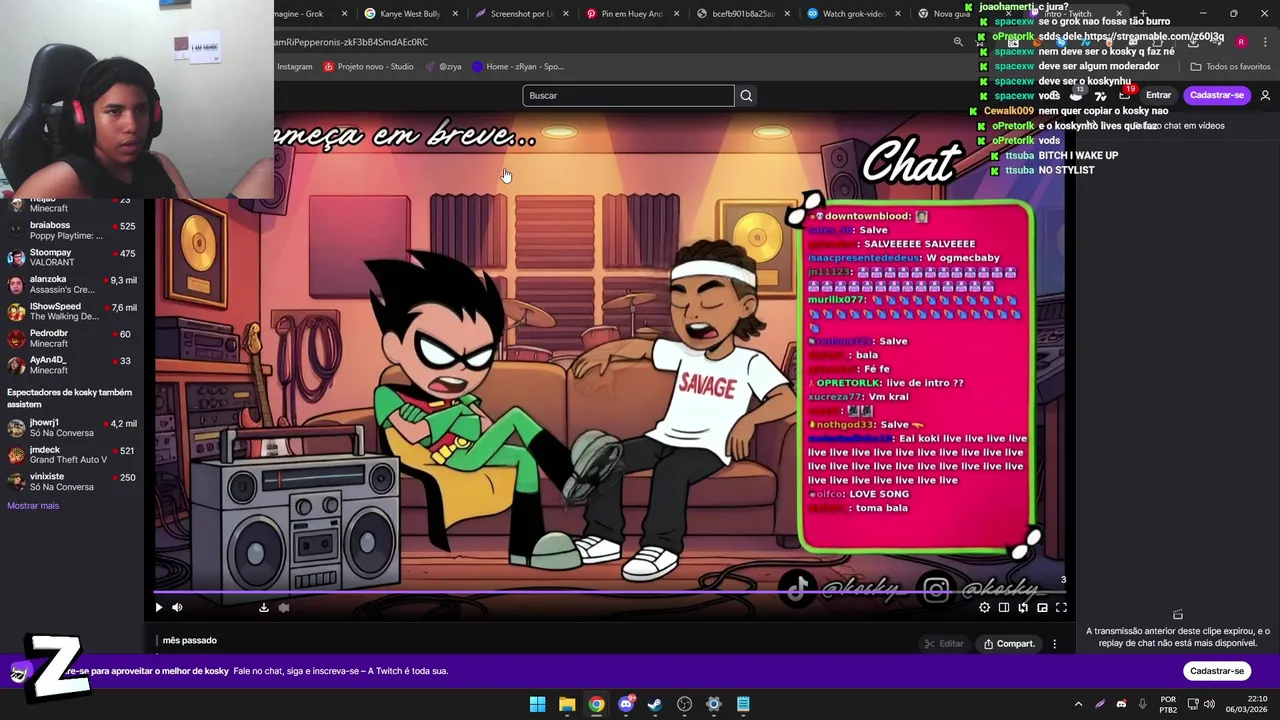Open the user profile icon menu
This screenshot has height=720, width=1280.
1265,95
